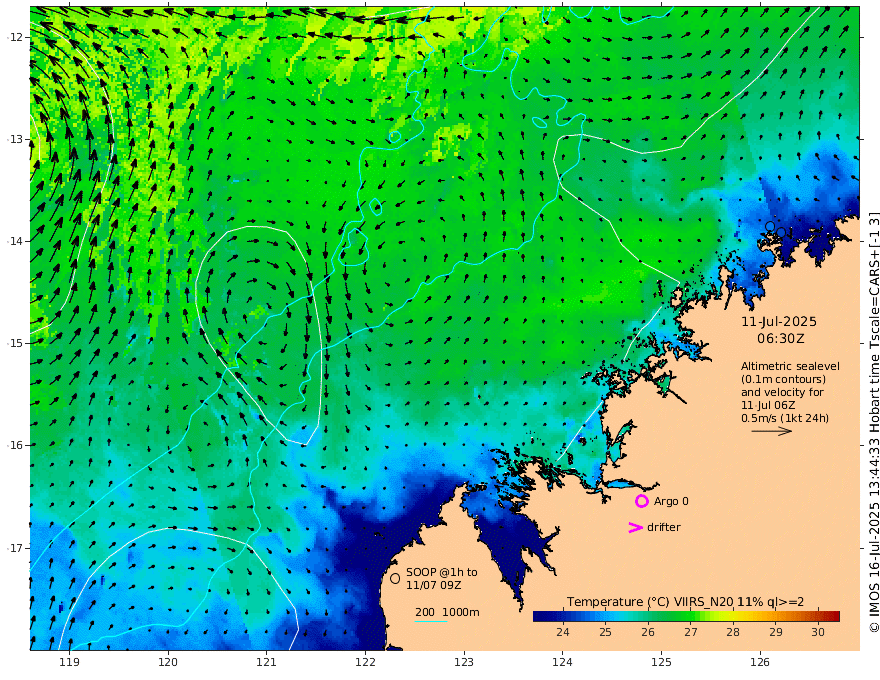Click the longitude 119 axis label
Image resolution: width=880 pixels, height=680 pixels.
point(69,662)
